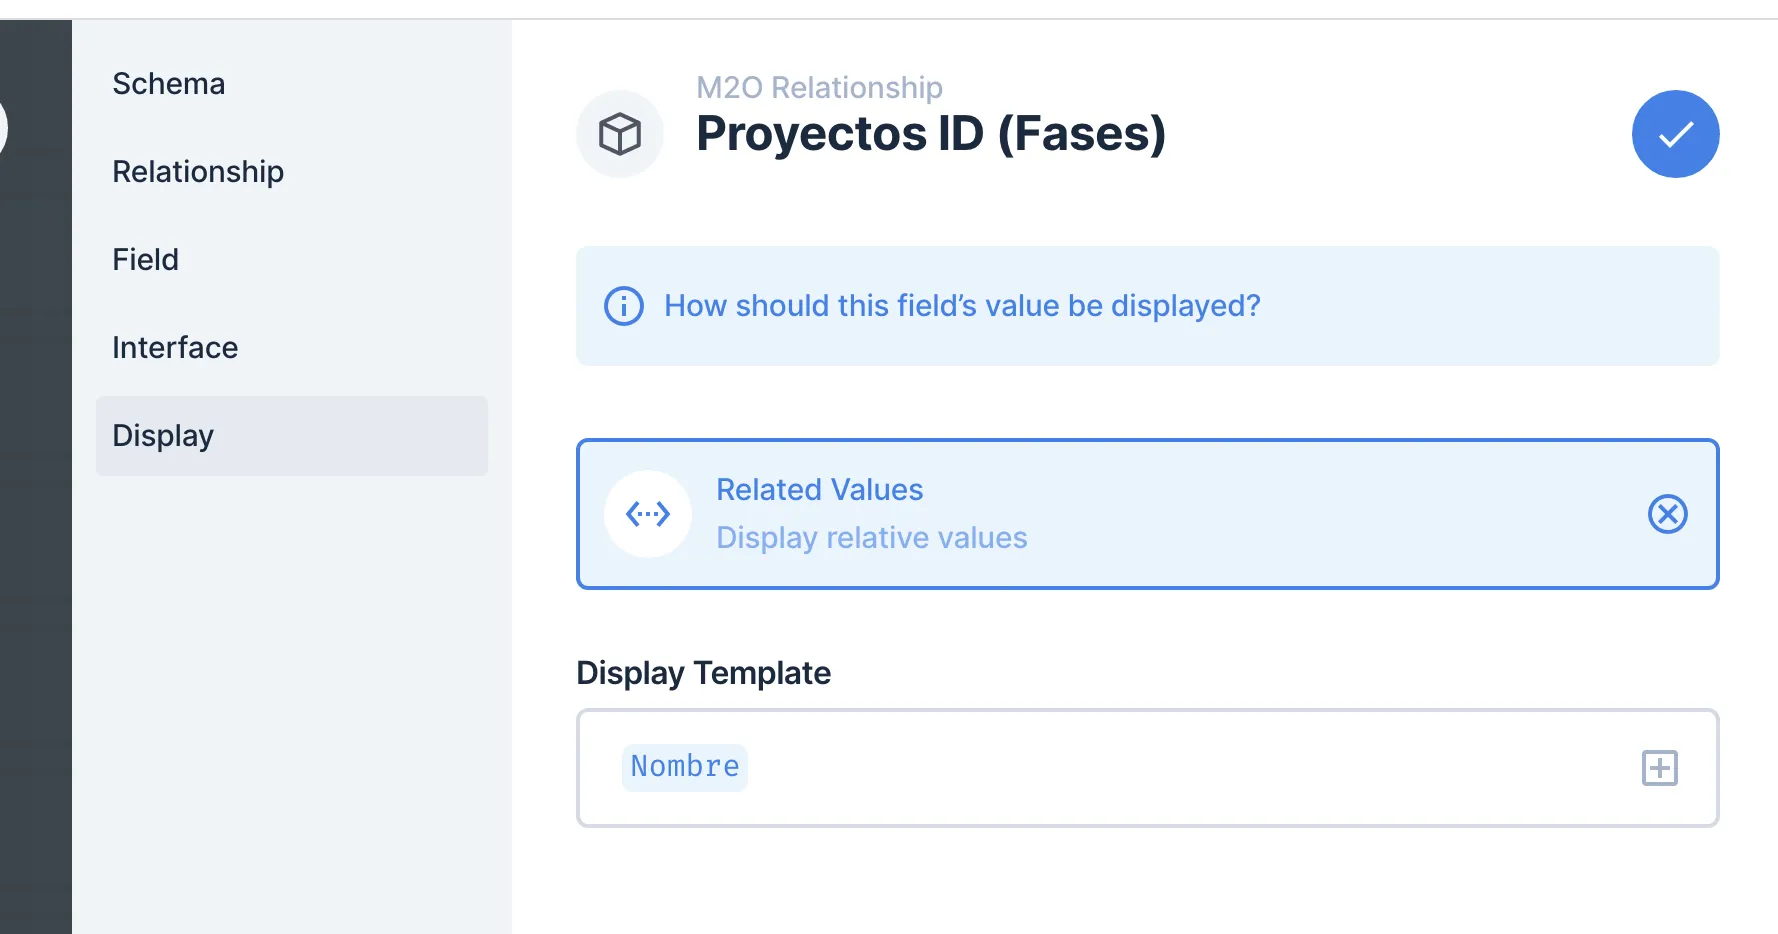
Task: Open the Interface section
Action: [x=175, y=348]
